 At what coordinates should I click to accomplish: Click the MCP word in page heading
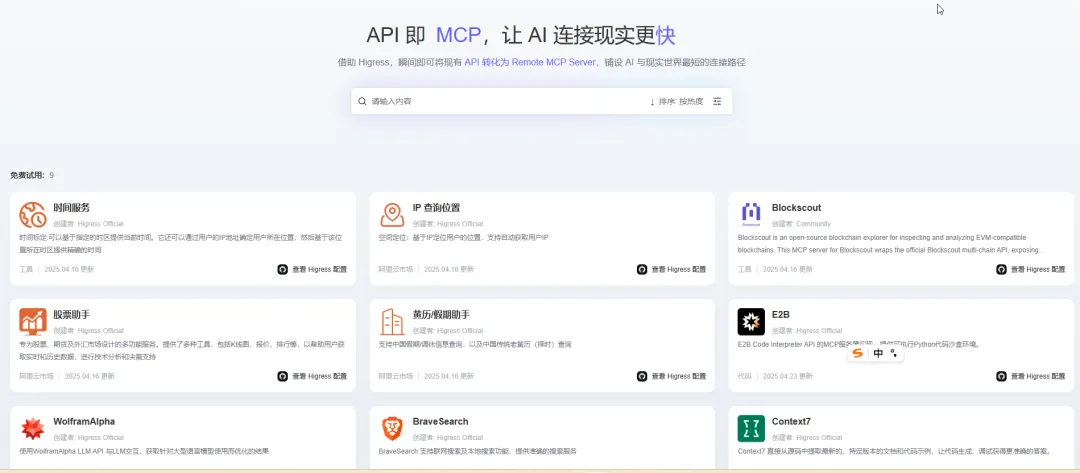tap(458, 35)
